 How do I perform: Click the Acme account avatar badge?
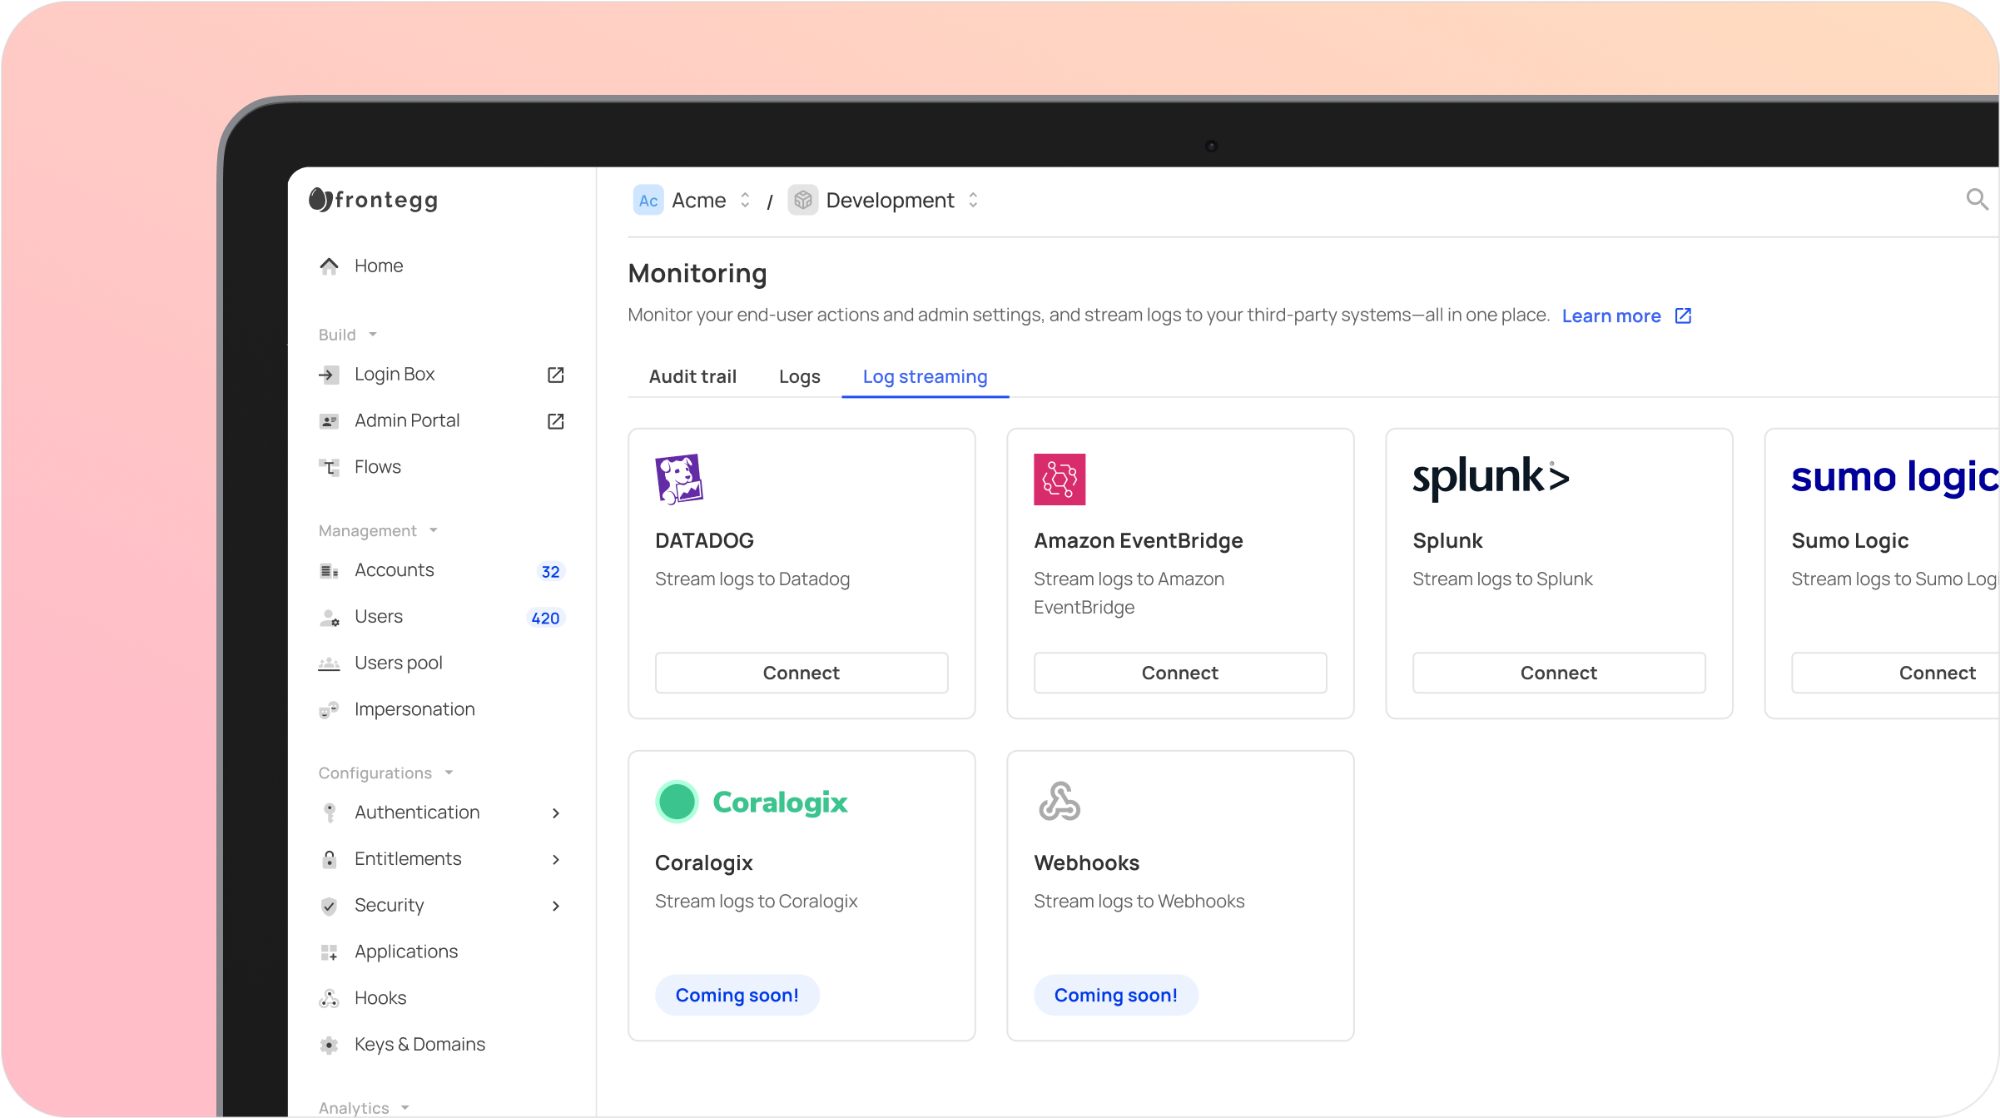tap(648, 200)
